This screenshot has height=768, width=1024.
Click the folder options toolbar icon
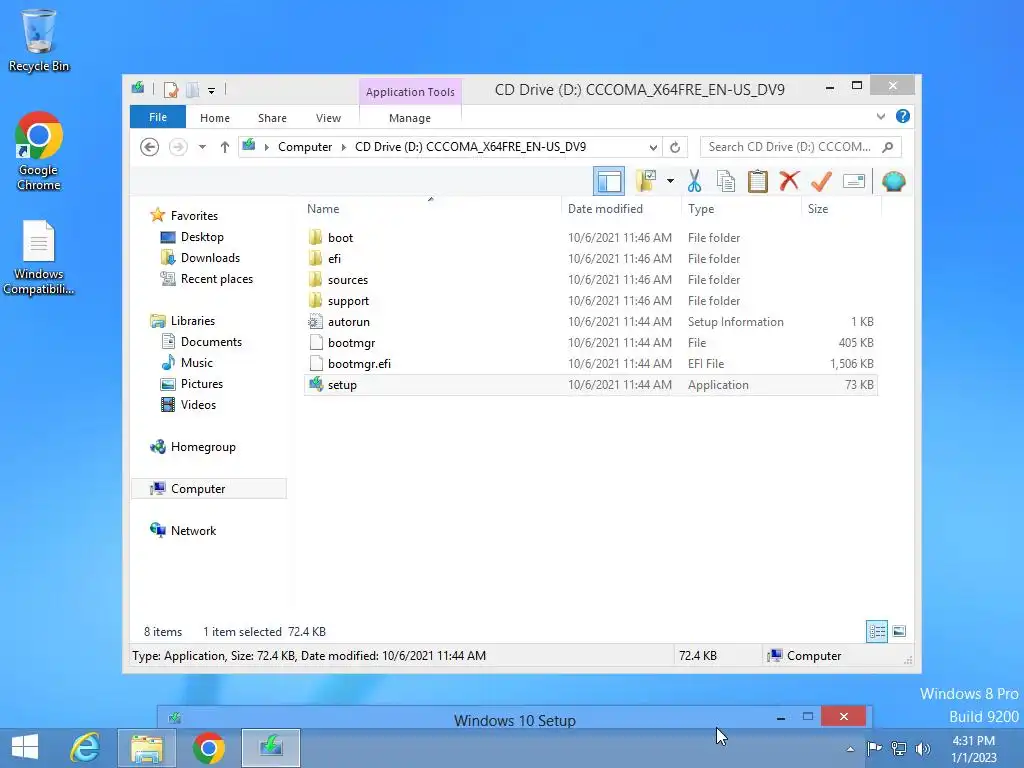pyautogui.click(x=646, y=181)
